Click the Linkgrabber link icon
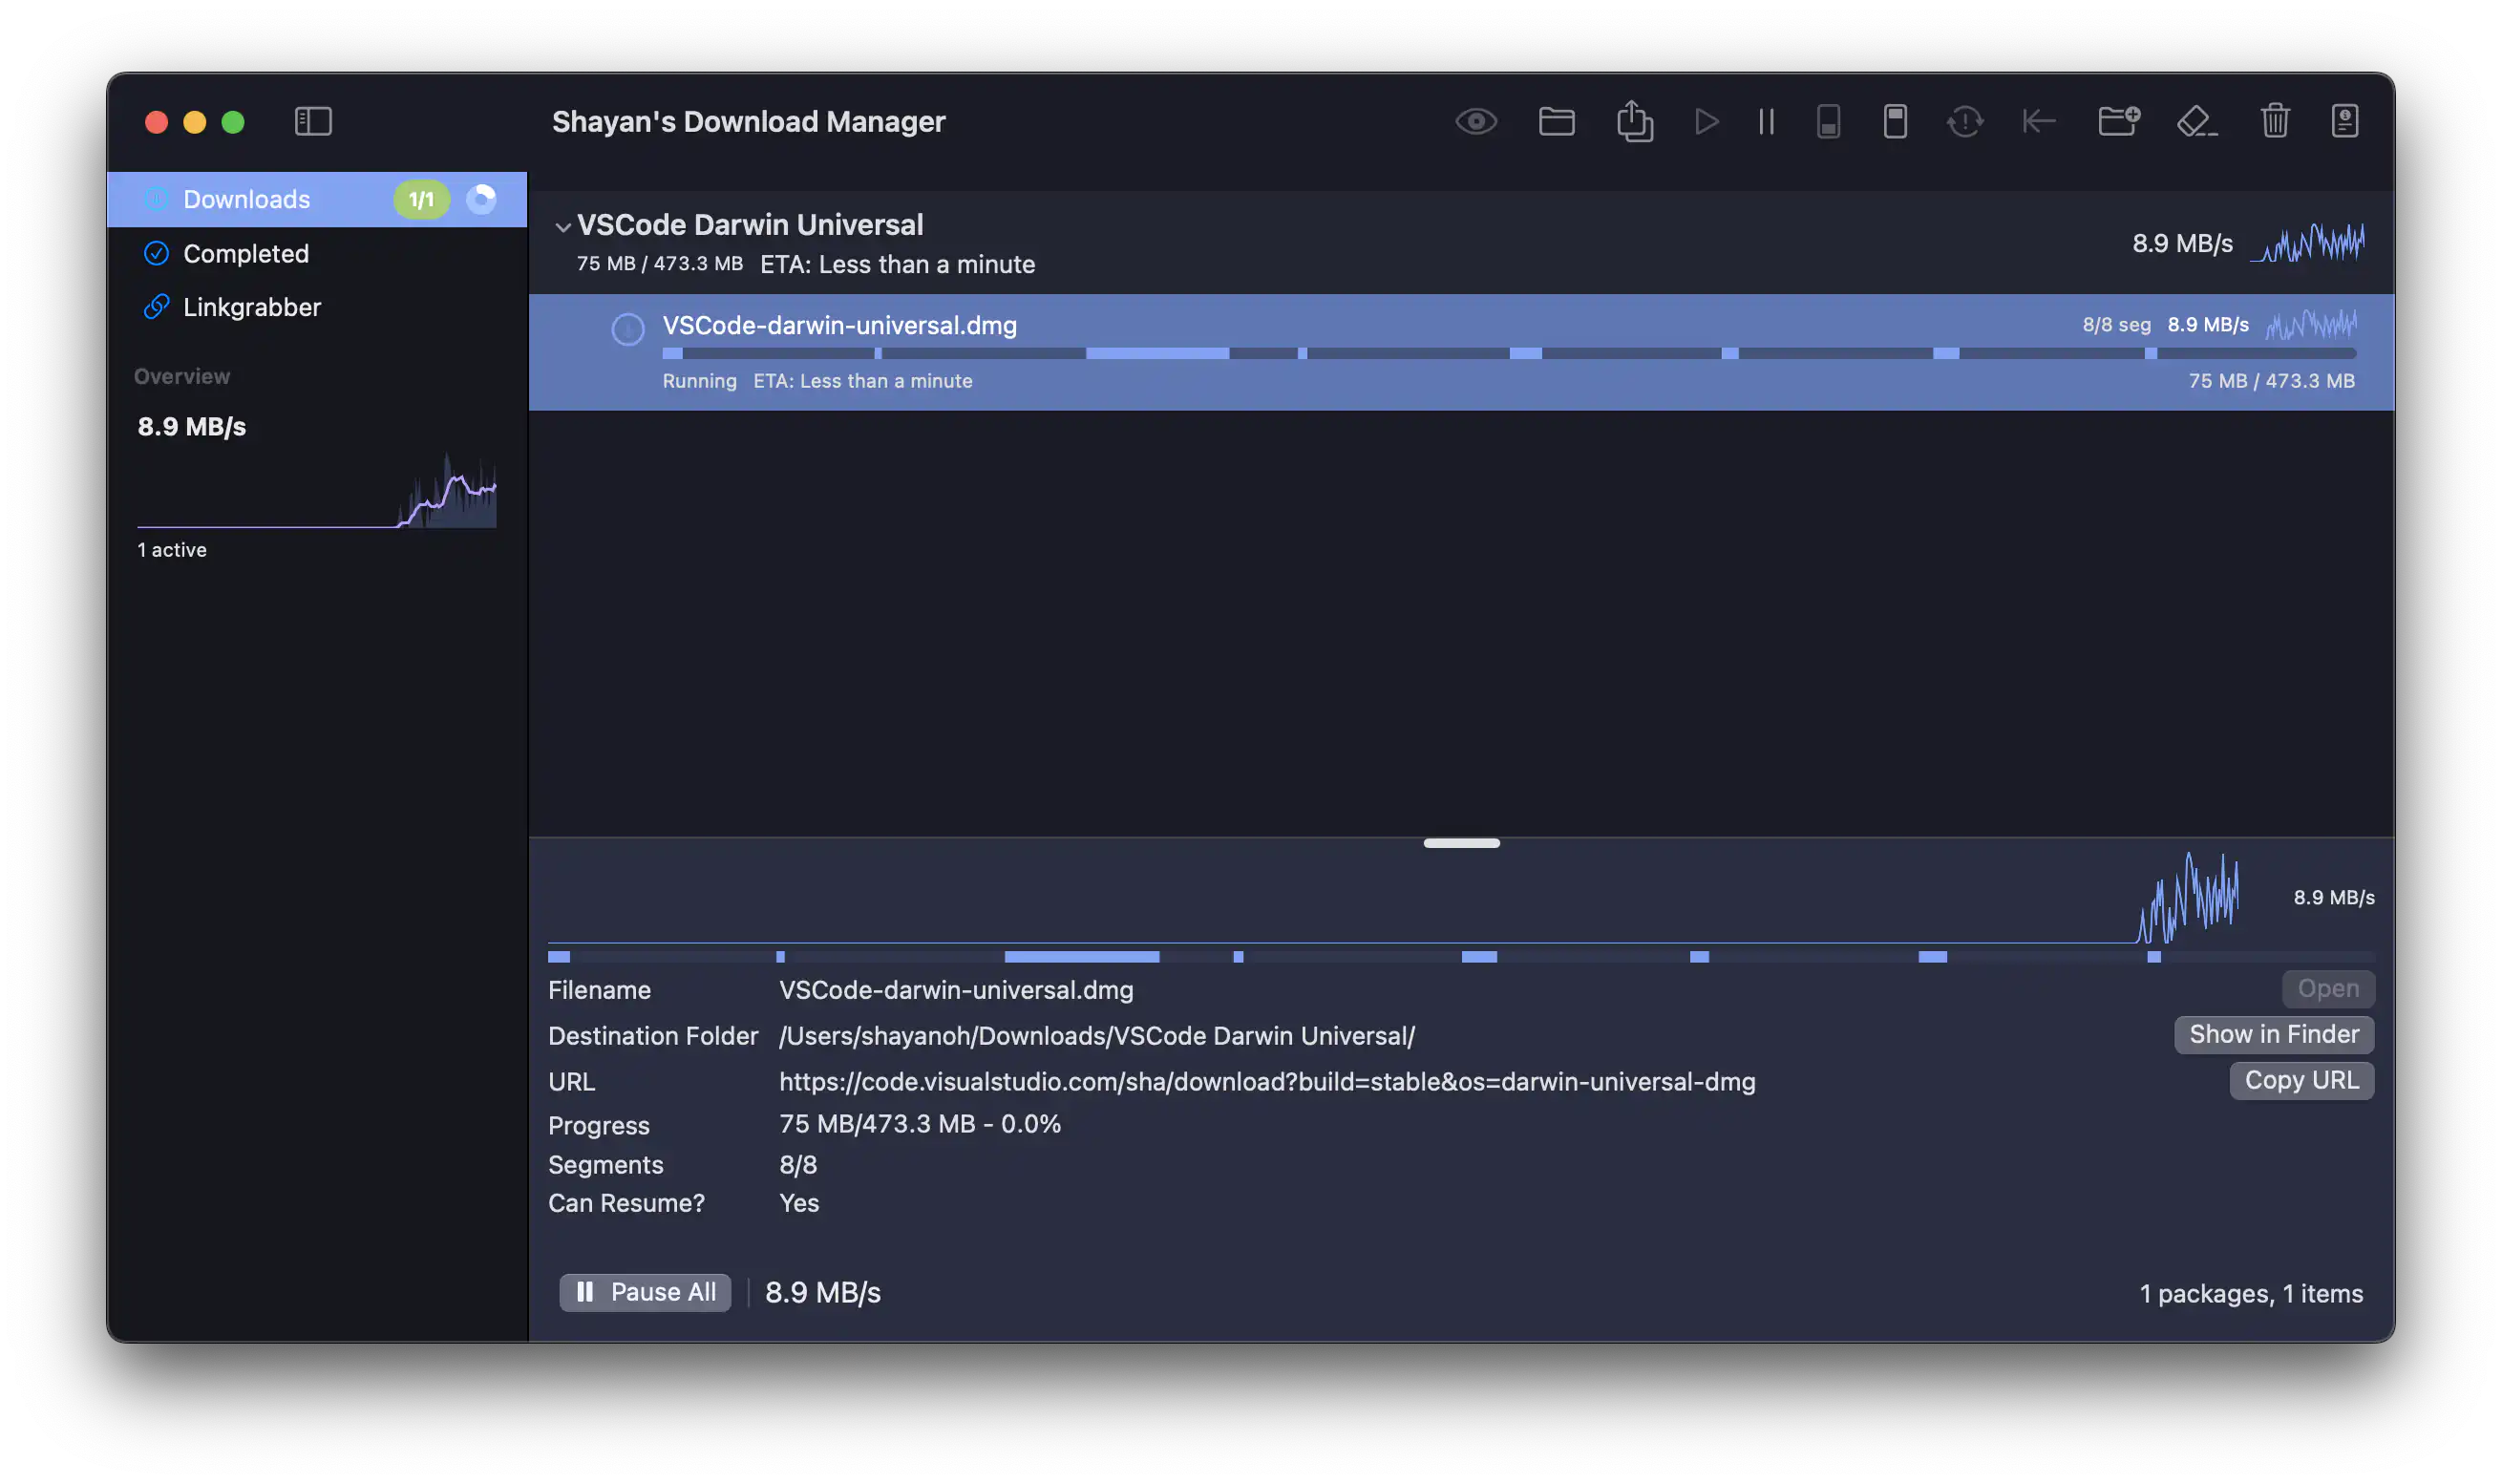This screenshot has height=1484, width=2502. pos(156,307)
